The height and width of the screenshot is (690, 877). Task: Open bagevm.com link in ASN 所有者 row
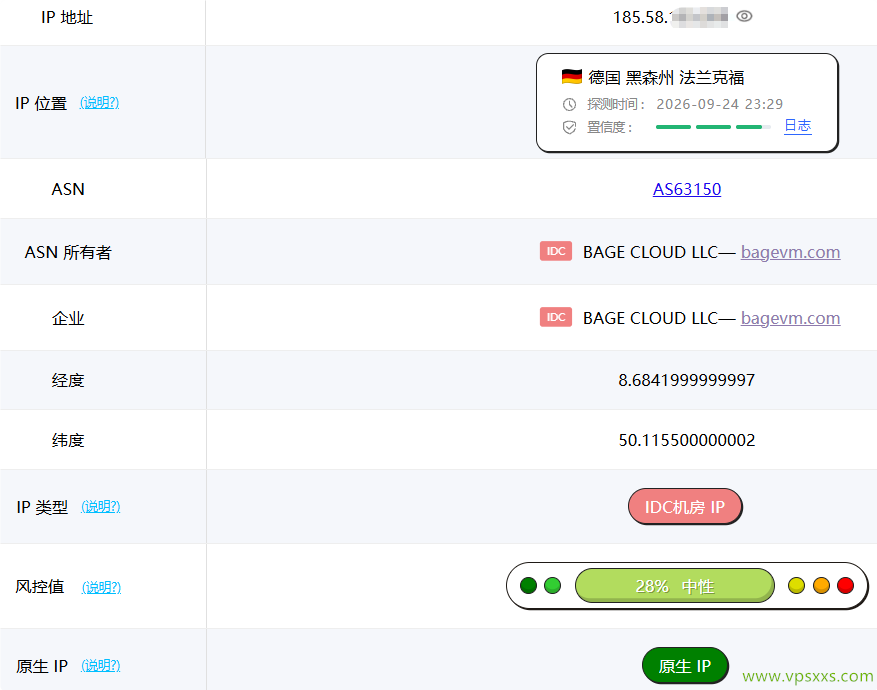click(x=790, y=252)
